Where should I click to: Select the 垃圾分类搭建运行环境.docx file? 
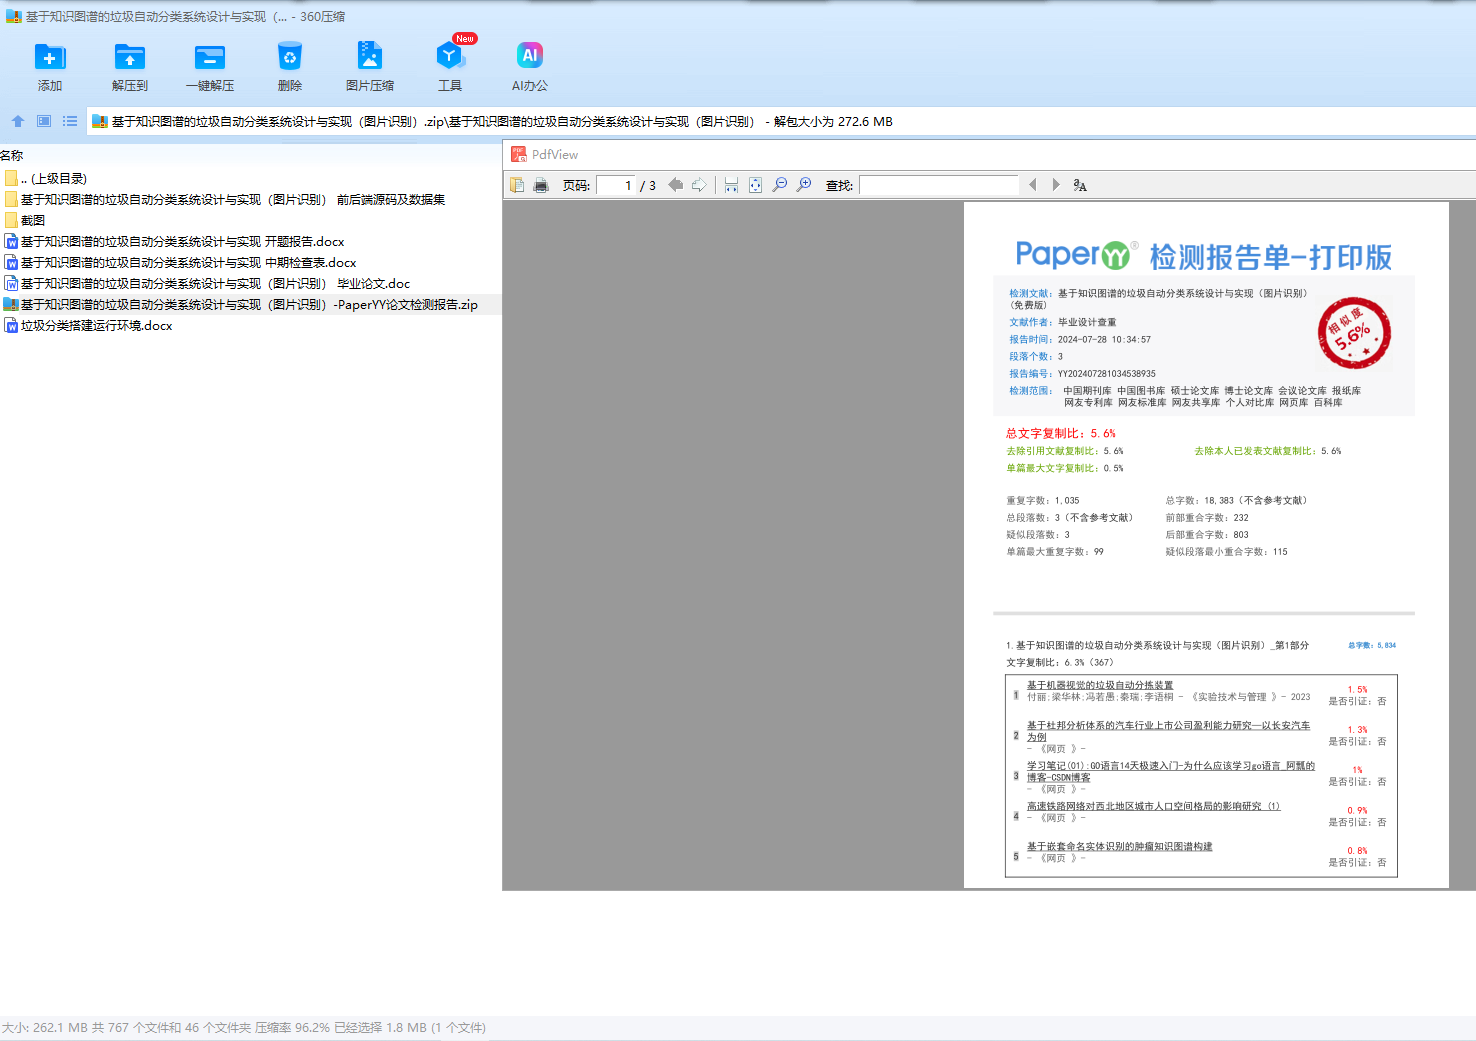pyautogui.click(x=251, y=325)
